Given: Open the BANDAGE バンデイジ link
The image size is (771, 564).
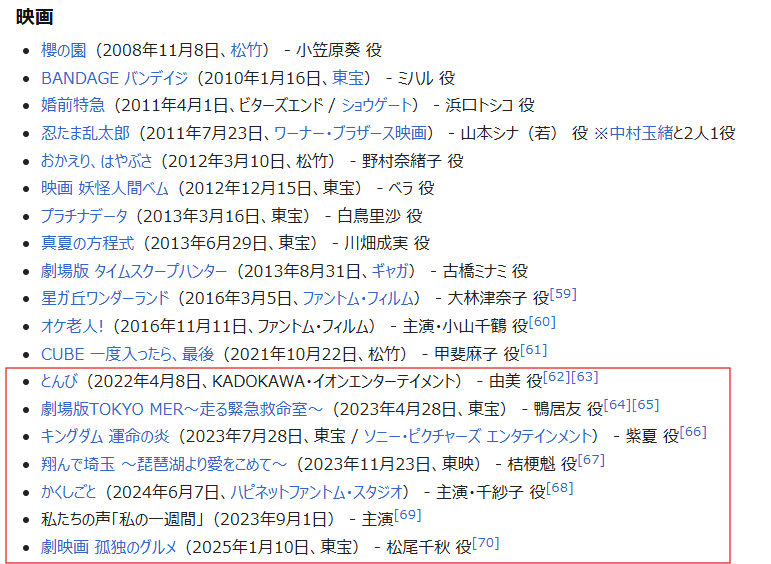Looking at the screenshot, I should pyautogui.click(x=115, y=78).
